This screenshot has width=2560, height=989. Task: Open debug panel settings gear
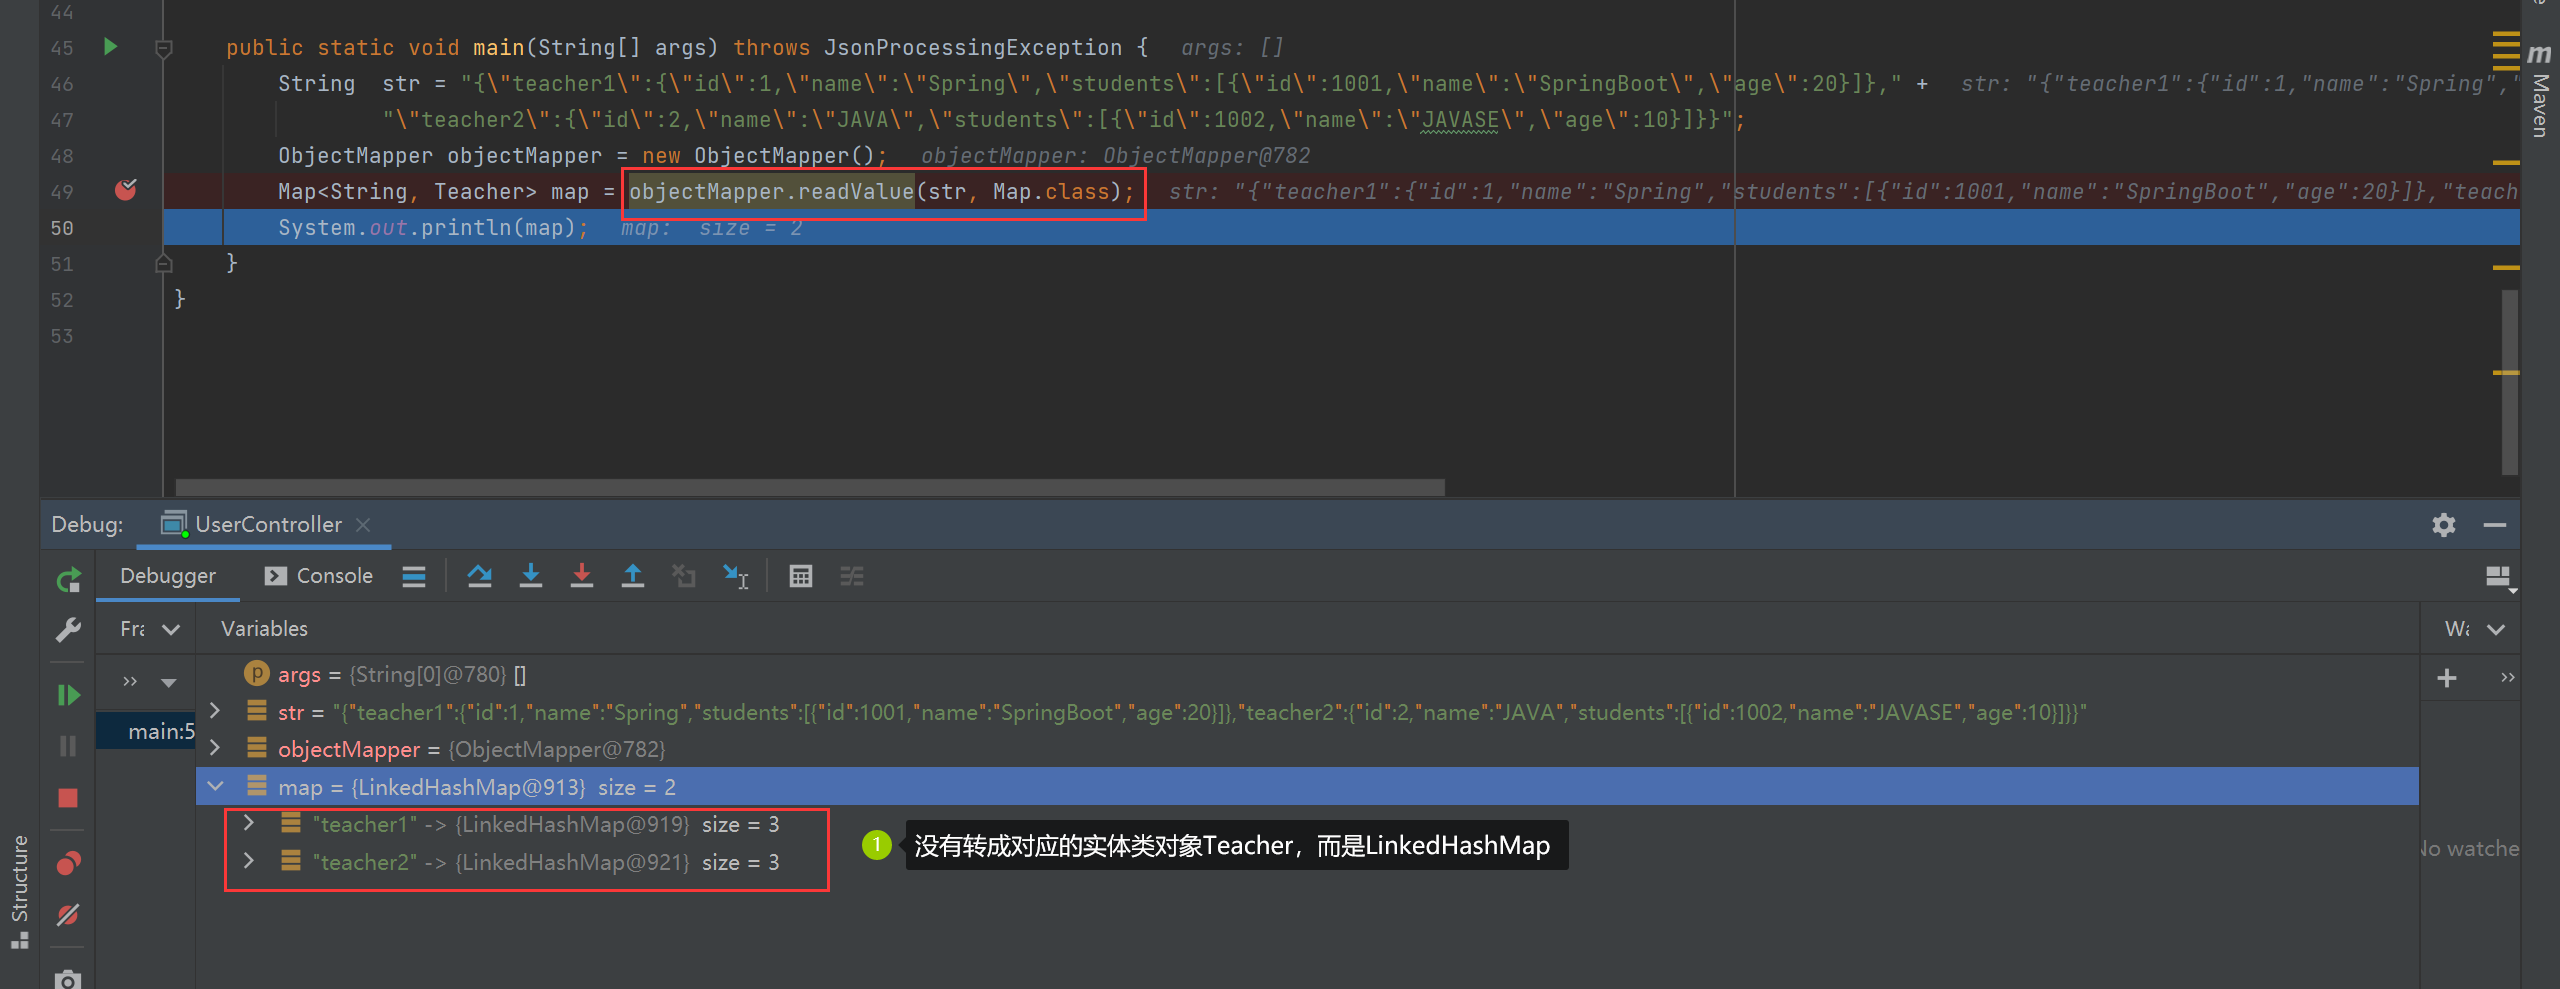tap(2444, 524)
